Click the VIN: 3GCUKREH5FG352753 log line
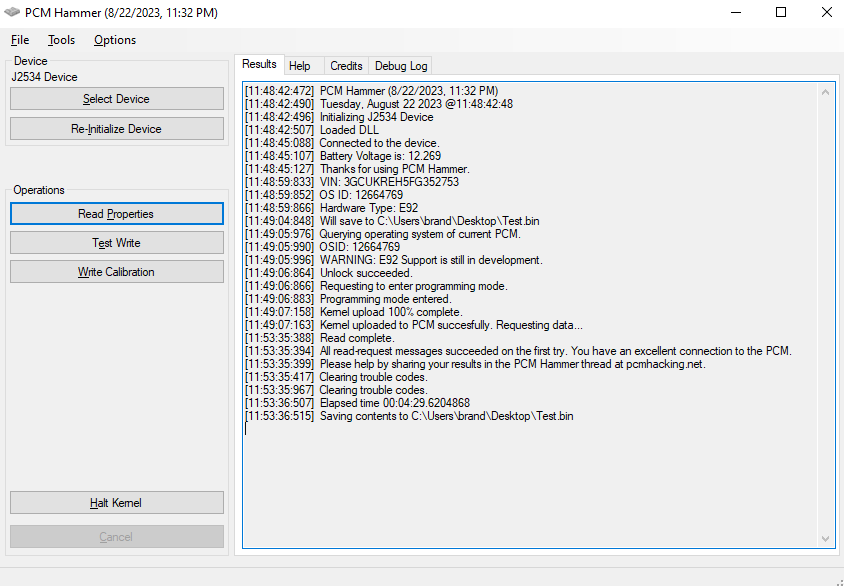844x586 pixels. tap(352, 182)
